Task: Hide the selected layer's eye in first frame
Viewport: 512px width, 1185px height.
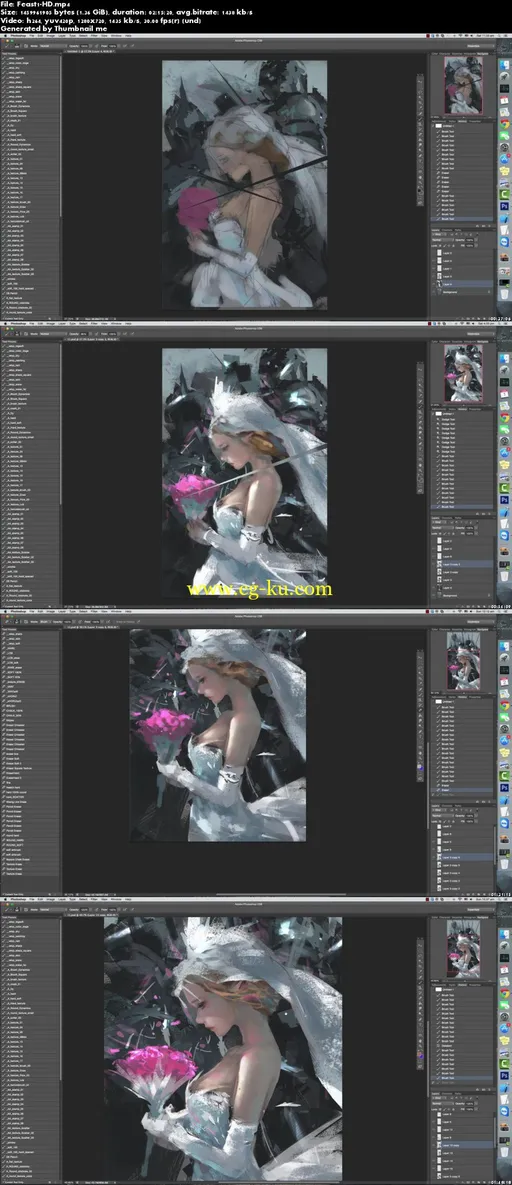Action: [433, 284]
